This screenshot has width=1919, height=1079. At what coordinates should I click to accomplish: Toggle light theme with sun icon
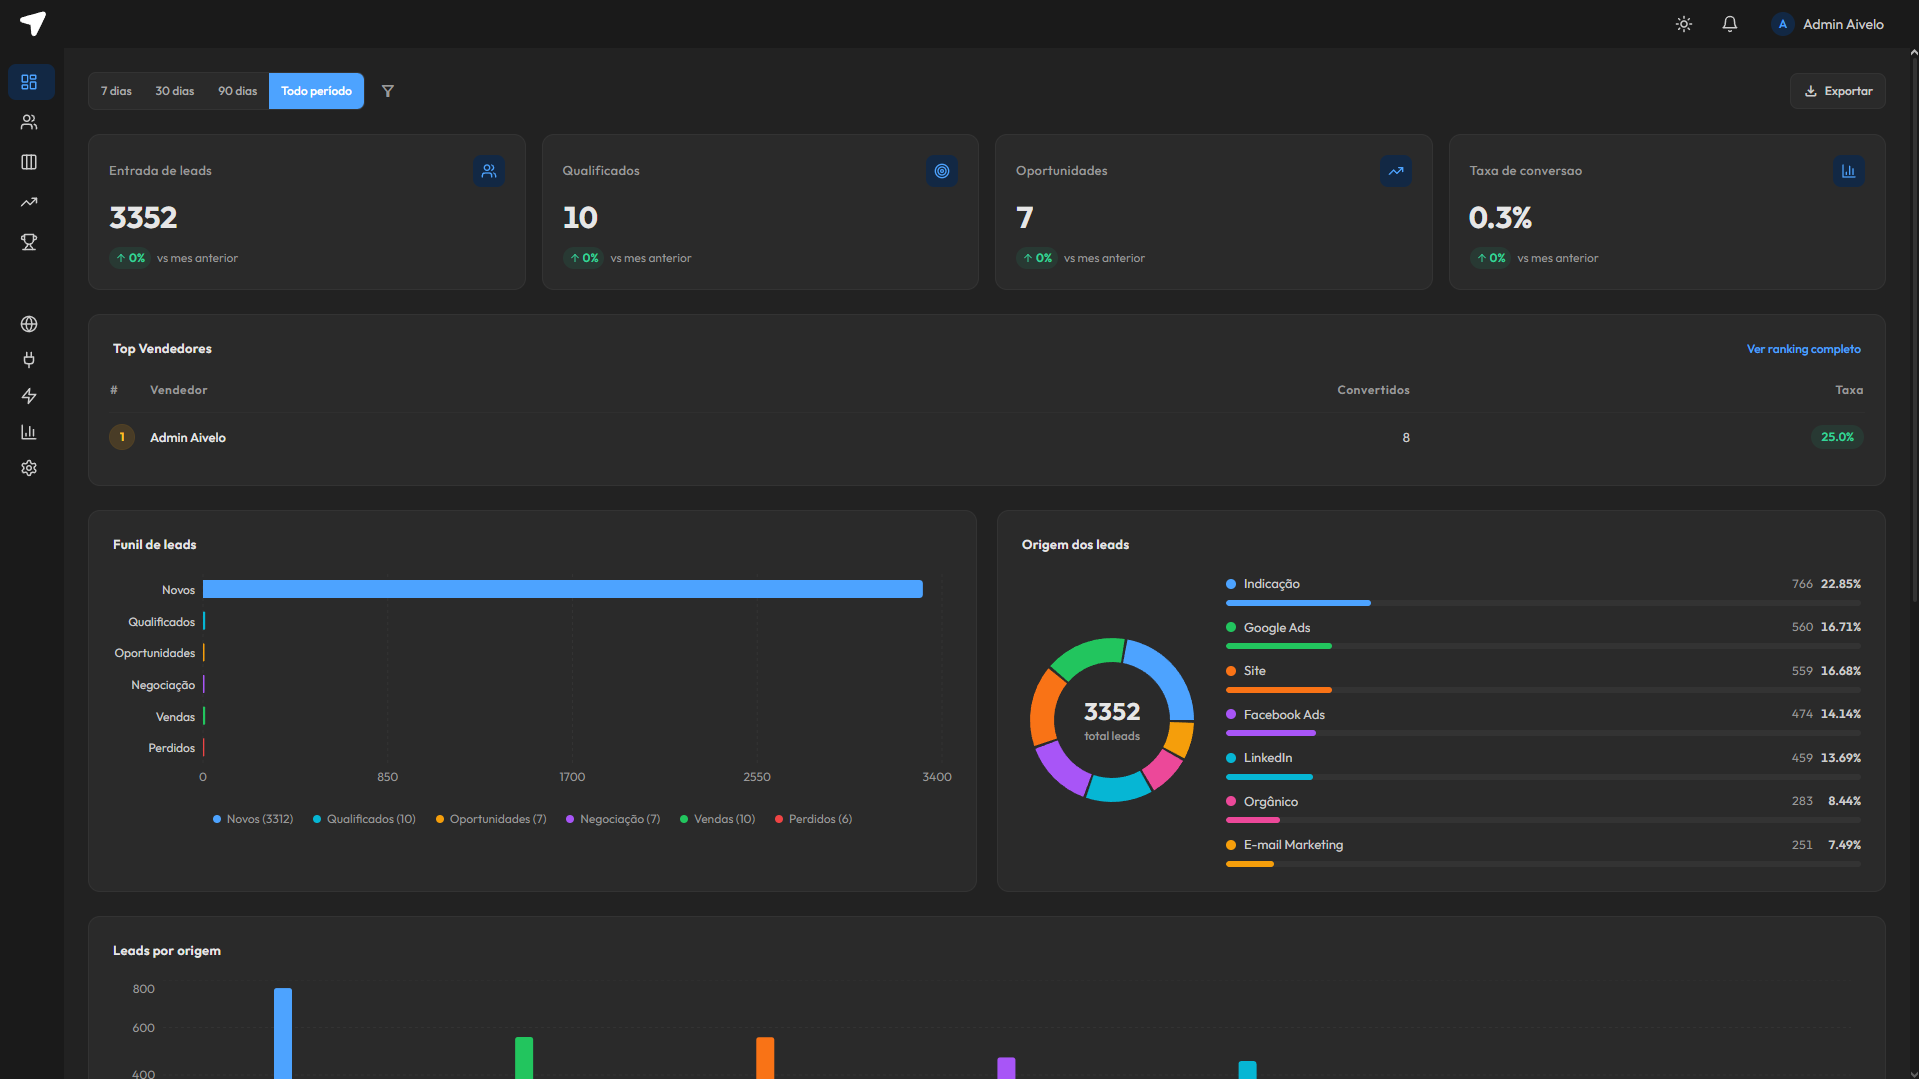1684,24
